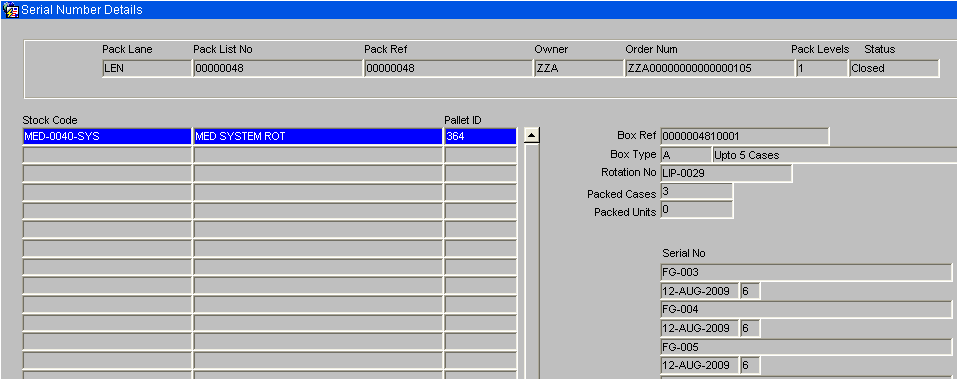
Task: Click the Box Ref field
Action: pos(745,136)
